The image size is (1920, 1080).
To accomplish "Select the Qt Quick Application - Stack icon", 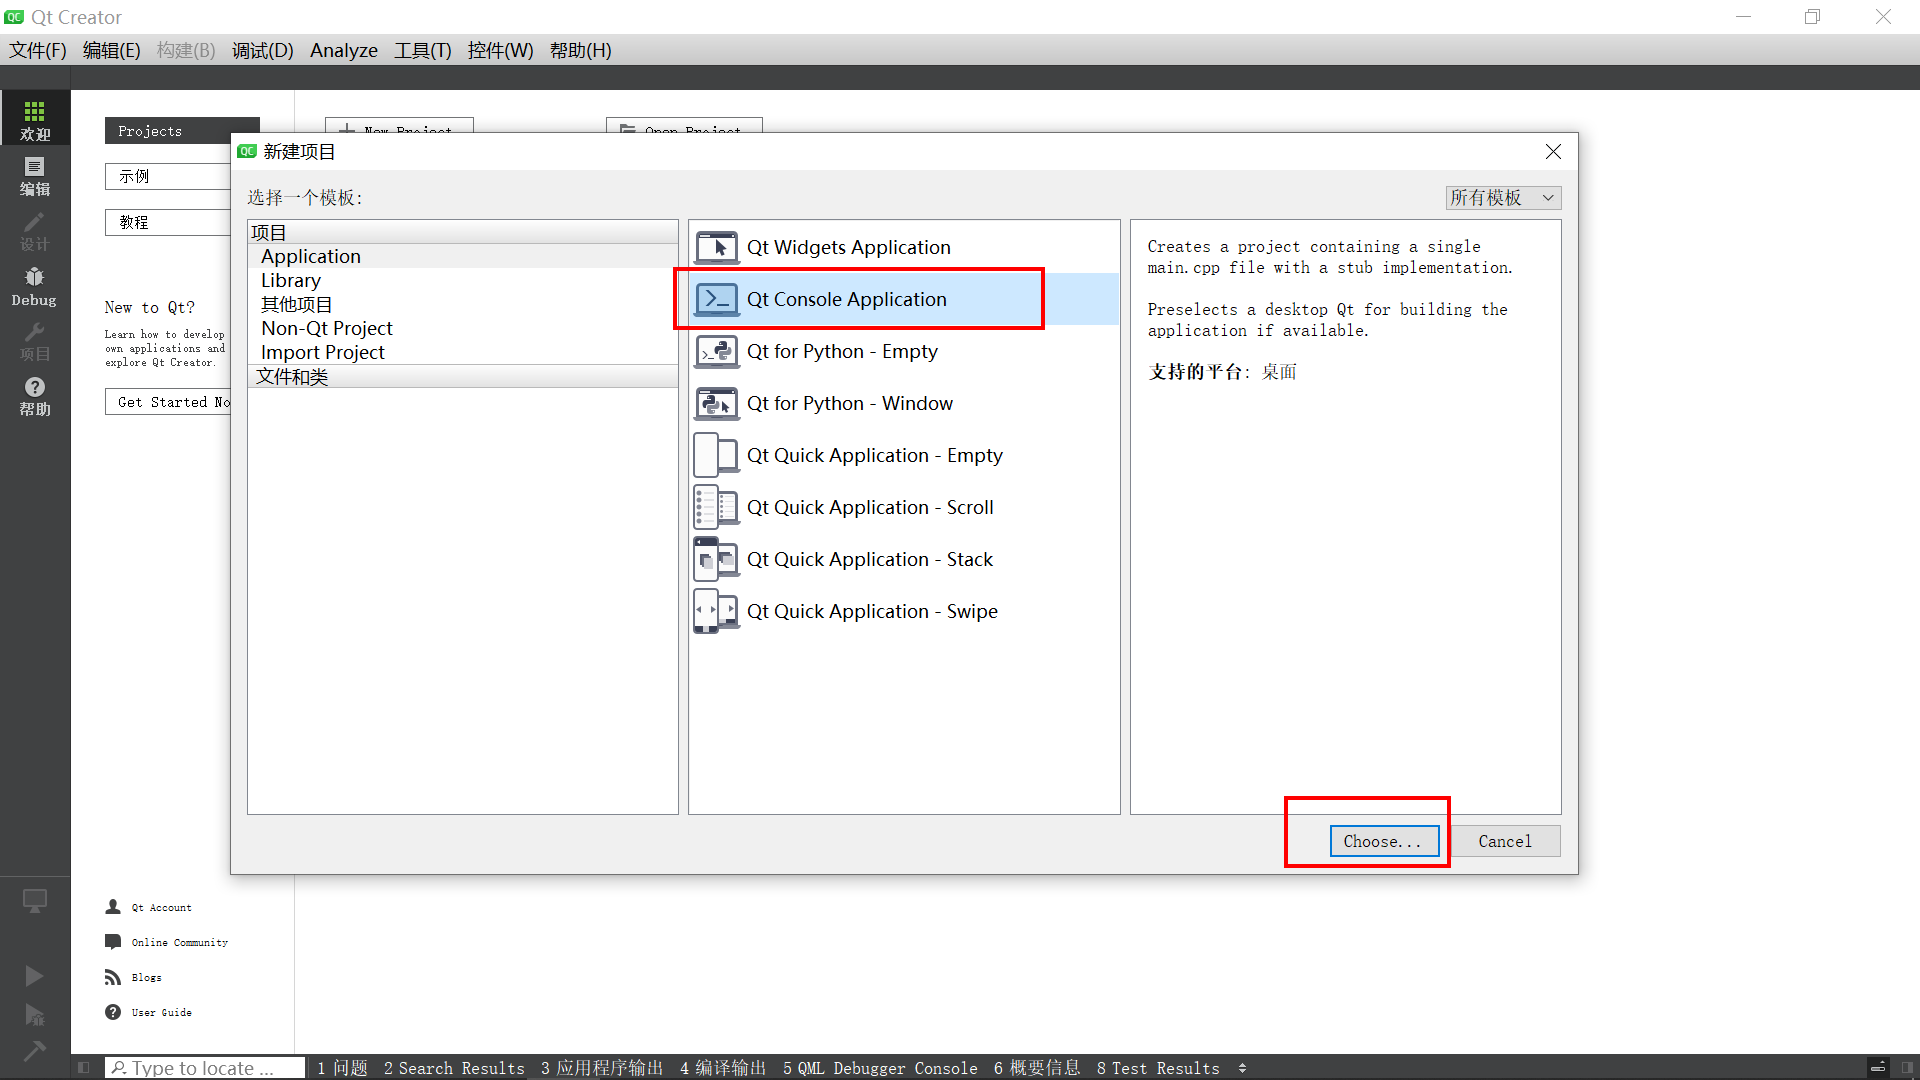I will [x=716, y=559].
